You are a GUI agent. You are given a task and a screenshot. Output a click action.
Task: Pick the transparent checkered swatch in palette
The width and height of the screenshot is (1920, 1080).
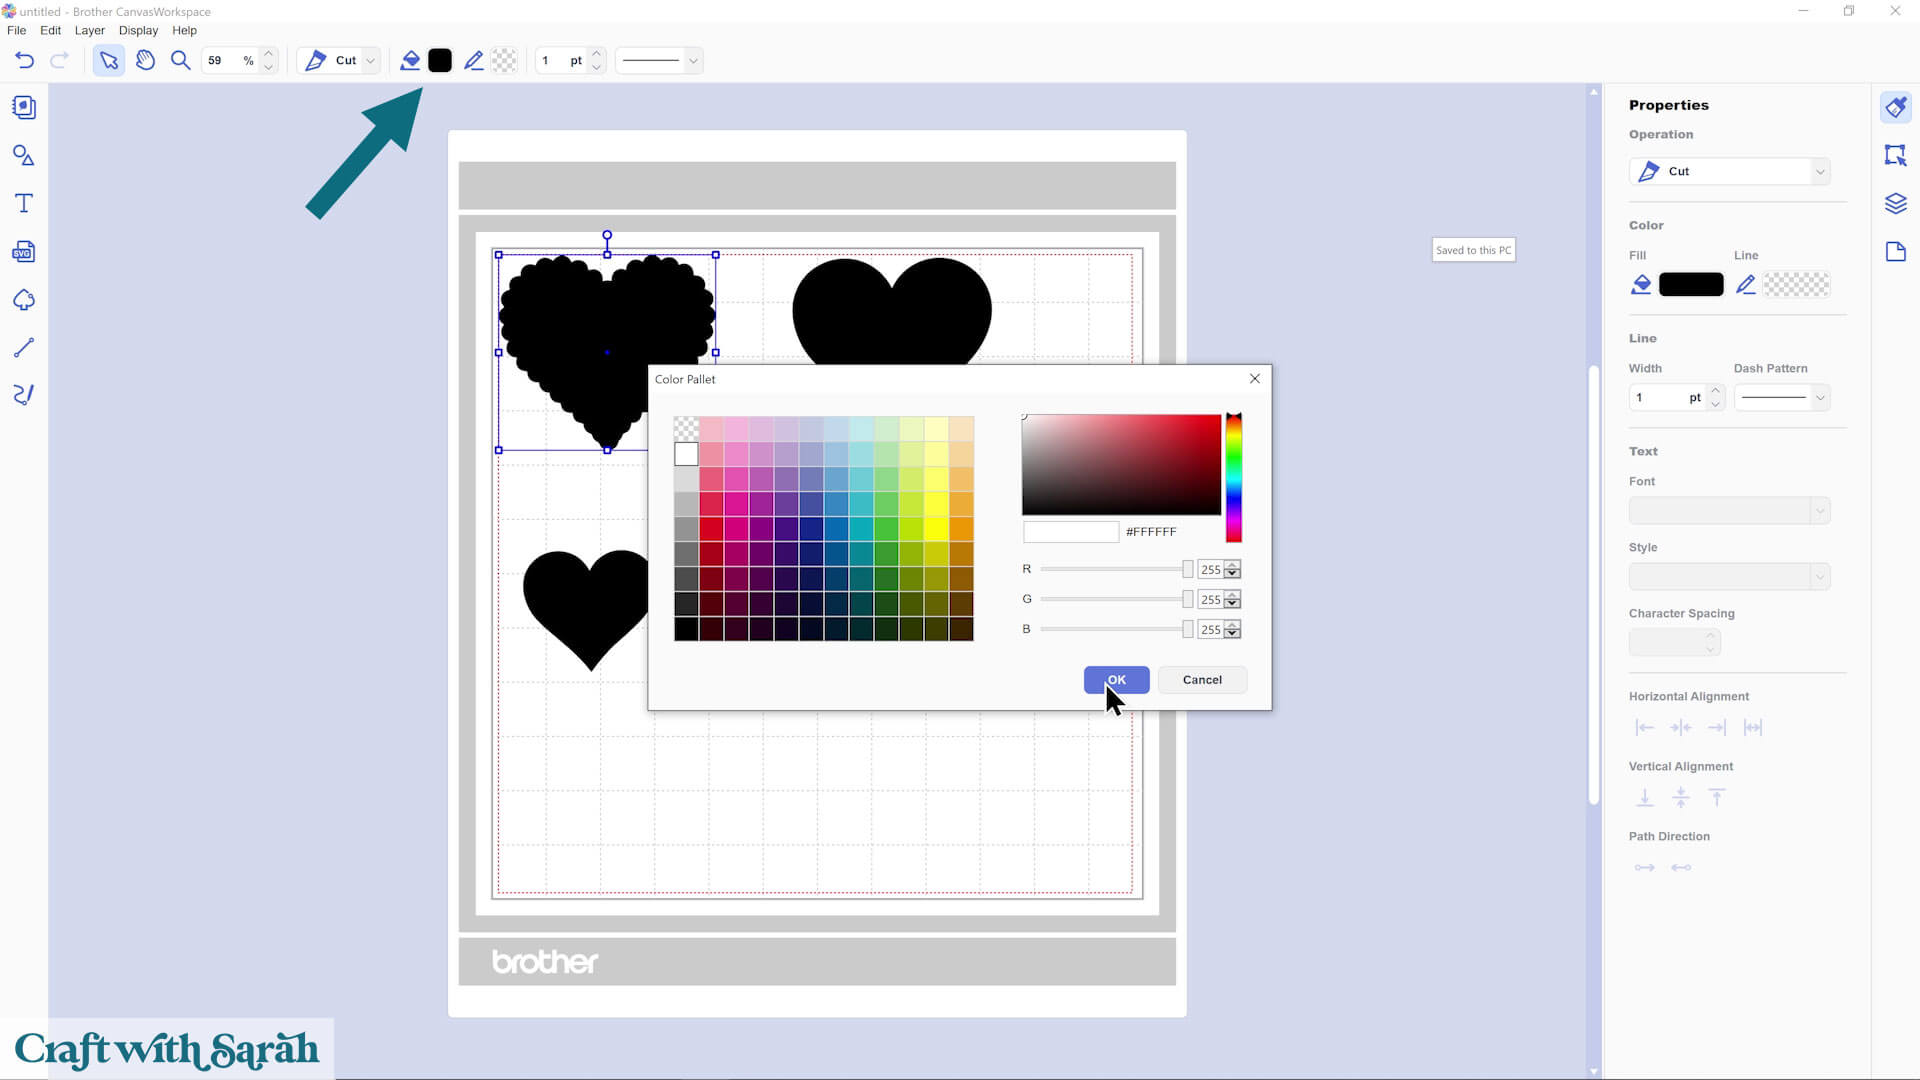point(686,429)
